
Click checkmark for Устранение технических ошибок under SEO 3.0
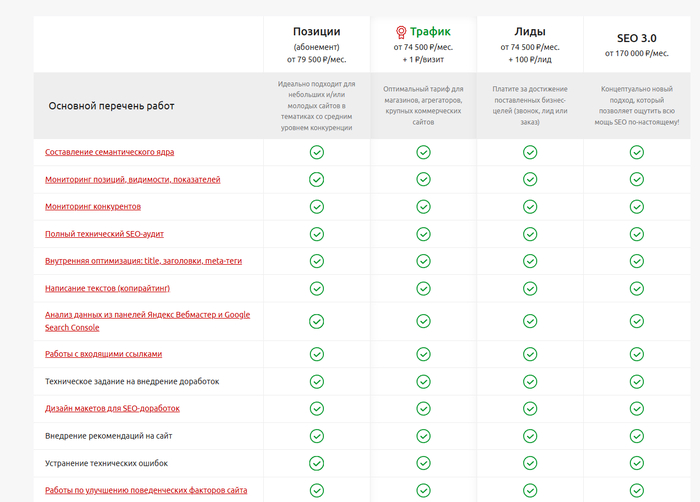click(x=636, y=463)
